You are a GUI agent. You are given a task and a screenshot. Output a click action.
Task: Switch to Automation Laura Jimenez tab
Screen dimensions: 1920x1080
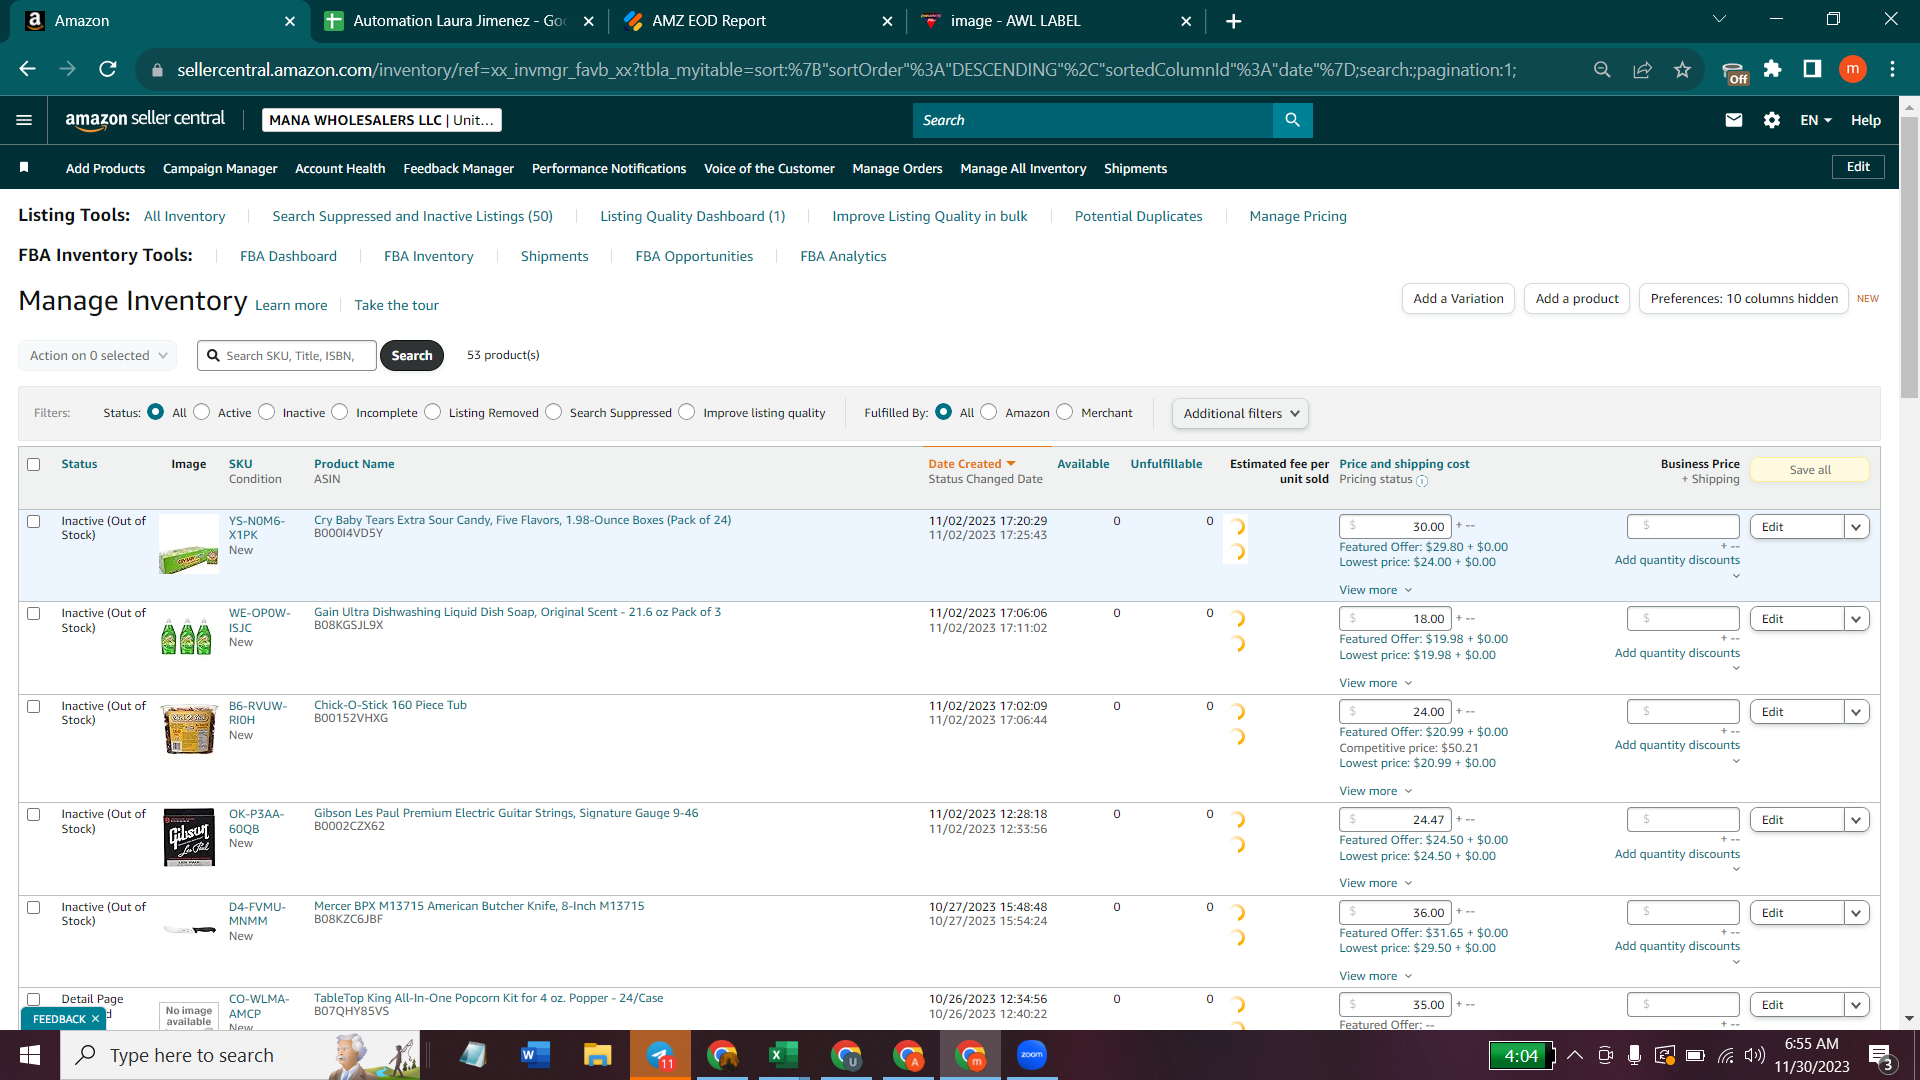(x=459, y=21)
